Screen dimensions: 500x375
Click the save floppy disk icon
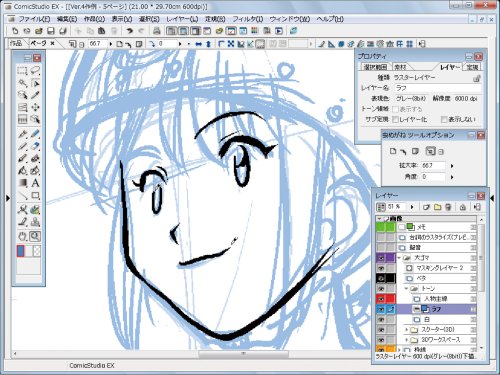(x=51, y=31)
